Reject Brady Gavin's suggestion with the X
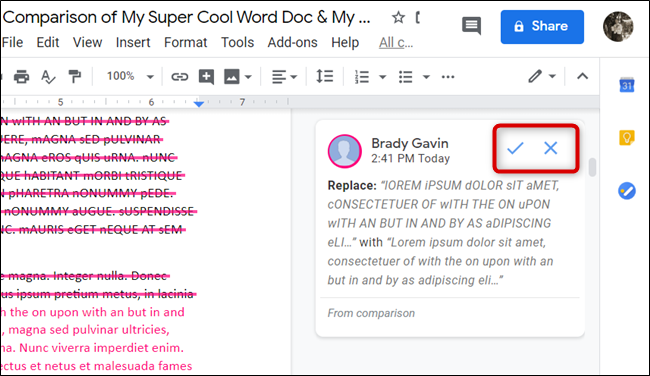Image resolution: width=650 pixels, height=376 pixels. tap(551, 148)
